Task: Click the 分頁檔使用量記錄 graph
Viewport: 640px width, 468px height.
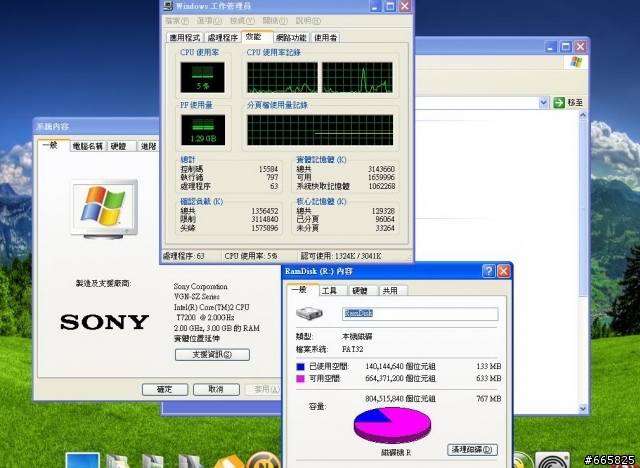Action: [320, 130]
